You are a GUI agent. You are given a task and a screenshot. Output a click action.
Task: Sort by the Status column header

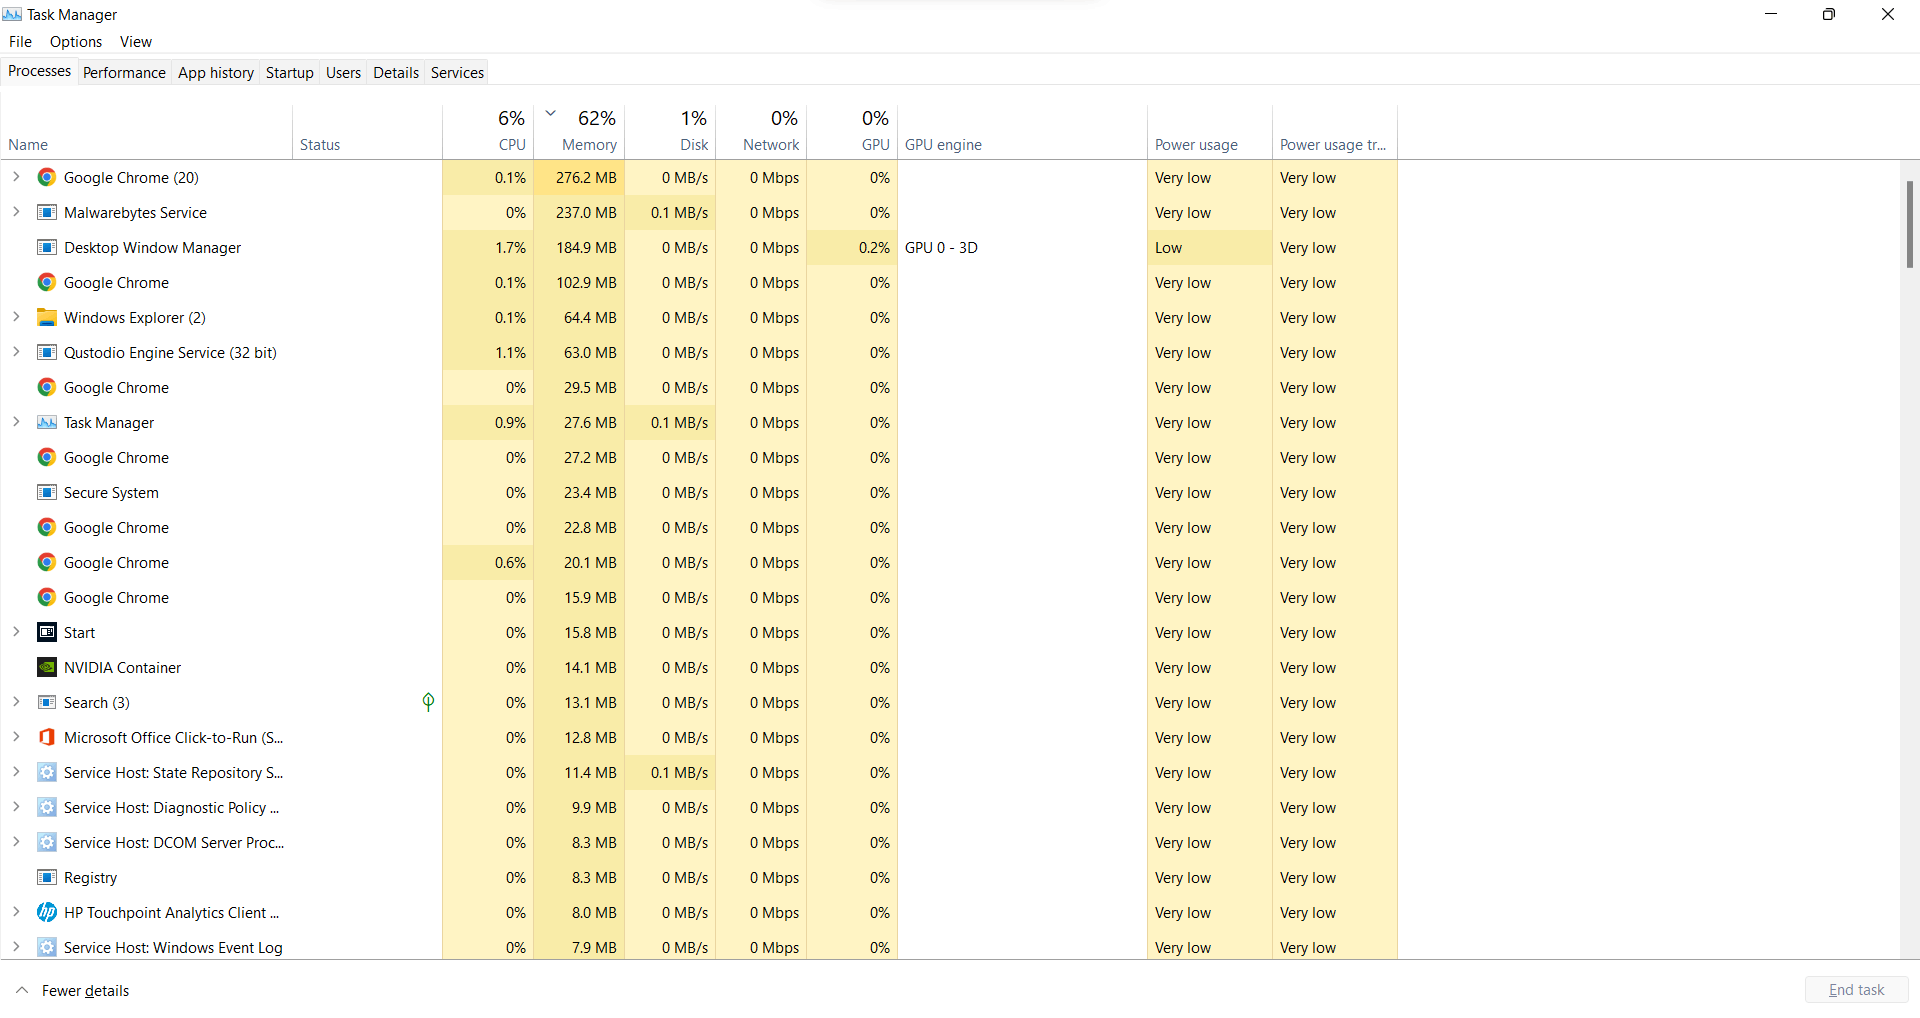[x=367, y=132]
